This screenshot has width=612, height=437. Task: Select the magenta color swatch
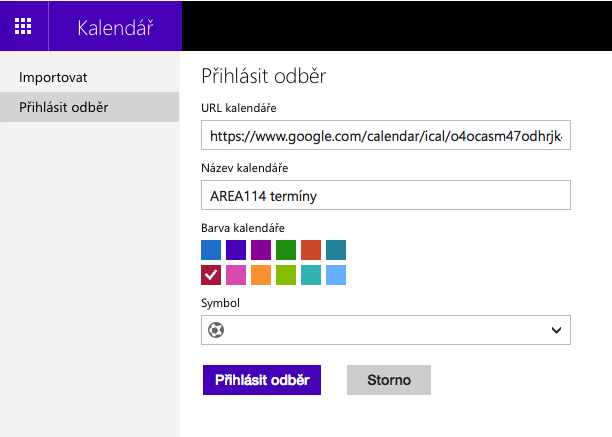pyautogui.click(x=261, y=250)
